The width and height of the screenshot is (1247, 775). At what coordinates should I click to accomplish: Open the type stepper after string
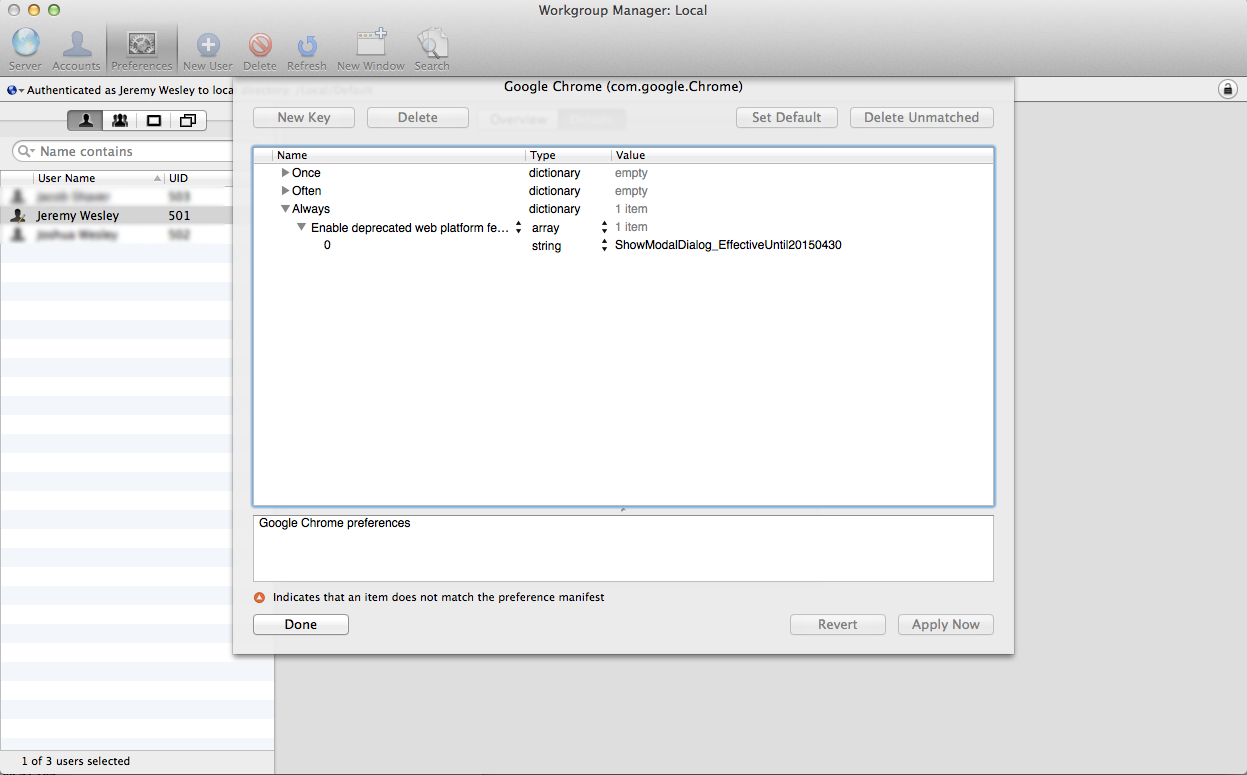point(605,245)
